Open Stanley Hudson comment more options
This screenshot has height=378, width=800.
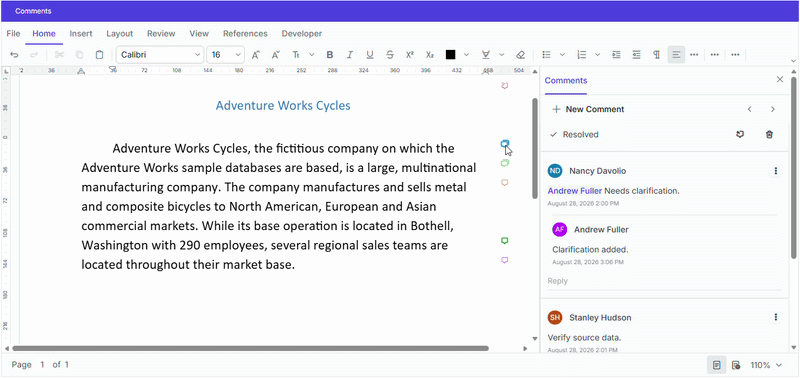coord(776,317)
